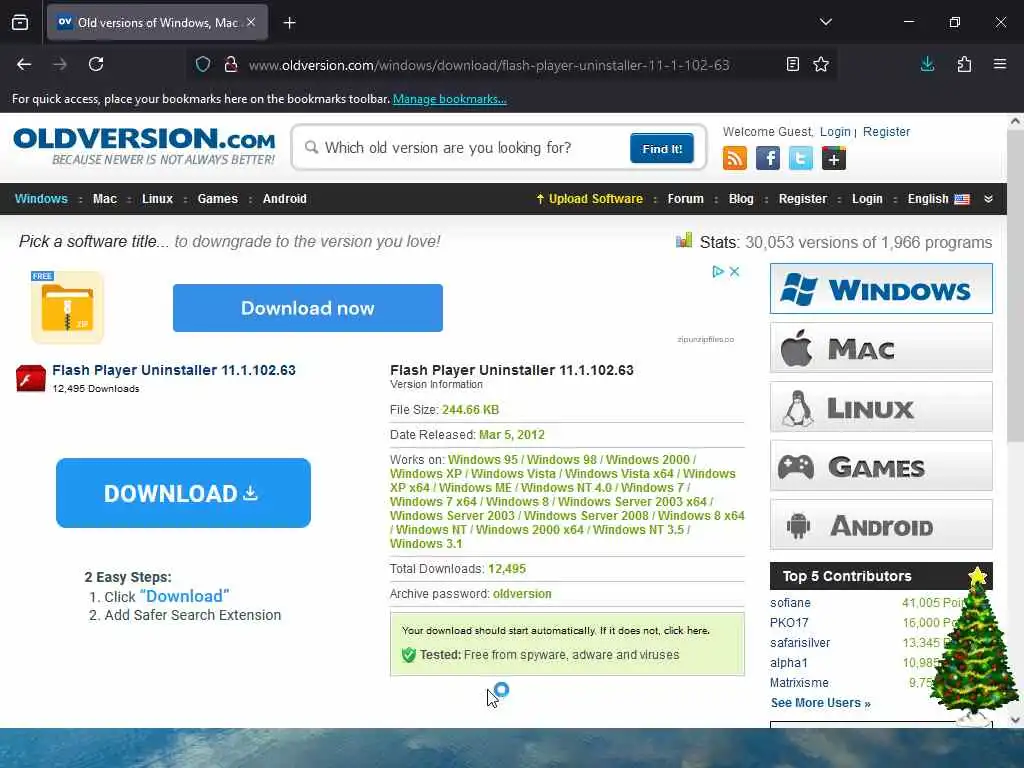Click the OLDVERSION.COM logo
Viewport: 1024px width, 768px height.
144,146
